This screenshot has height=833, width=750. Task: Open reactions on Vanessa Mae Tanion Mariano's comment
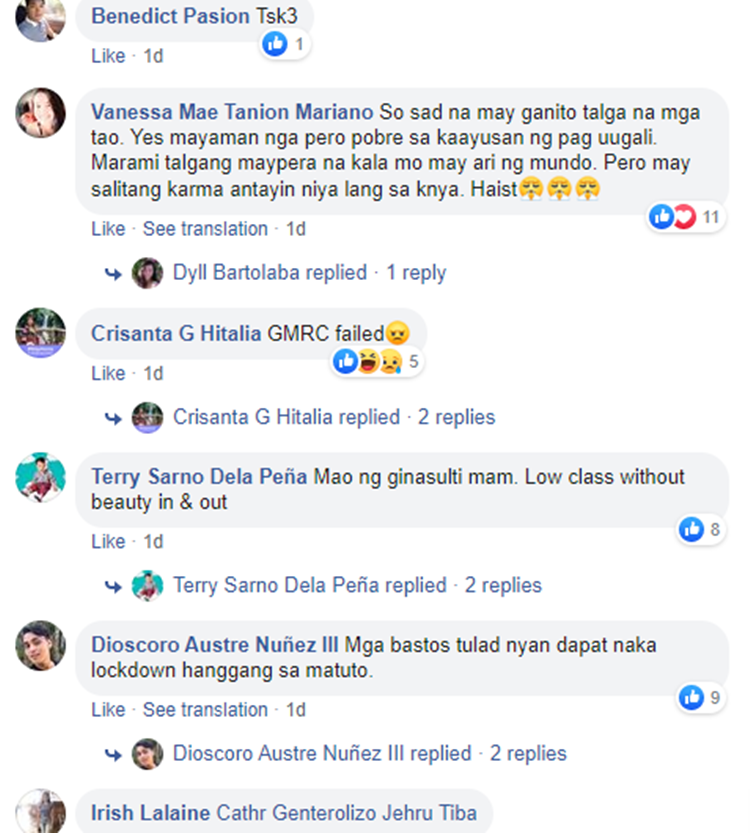point(686,217)
